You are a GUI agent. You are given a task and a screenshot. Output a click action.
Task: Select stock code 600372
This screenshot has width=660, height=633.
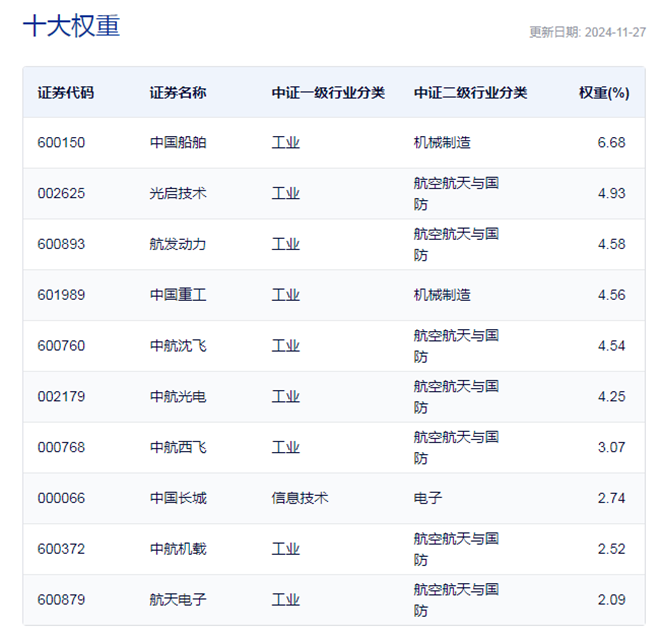click(61, 549)
